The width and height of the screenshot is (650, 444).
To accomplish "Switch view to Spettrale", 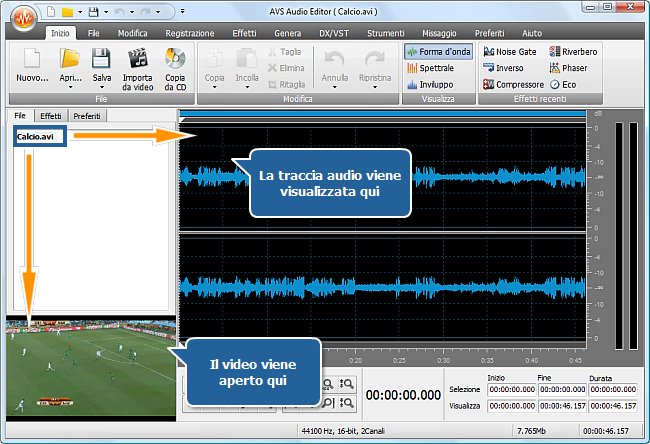I will [x=430, y=68].
